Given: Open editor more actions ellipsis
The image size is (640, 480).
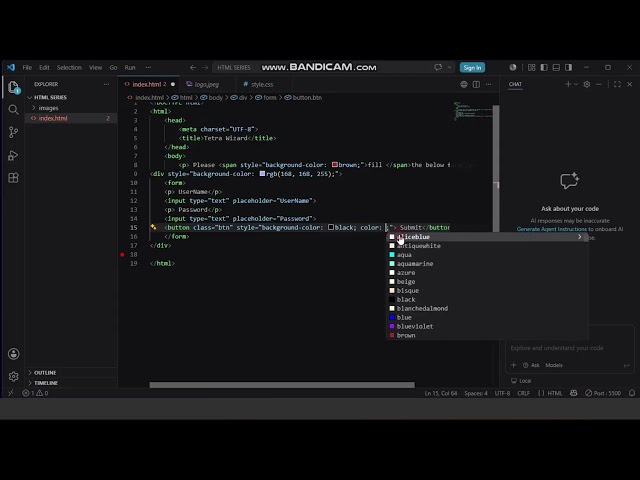Looking at the screenshot, I should click(x=489, y=84).
